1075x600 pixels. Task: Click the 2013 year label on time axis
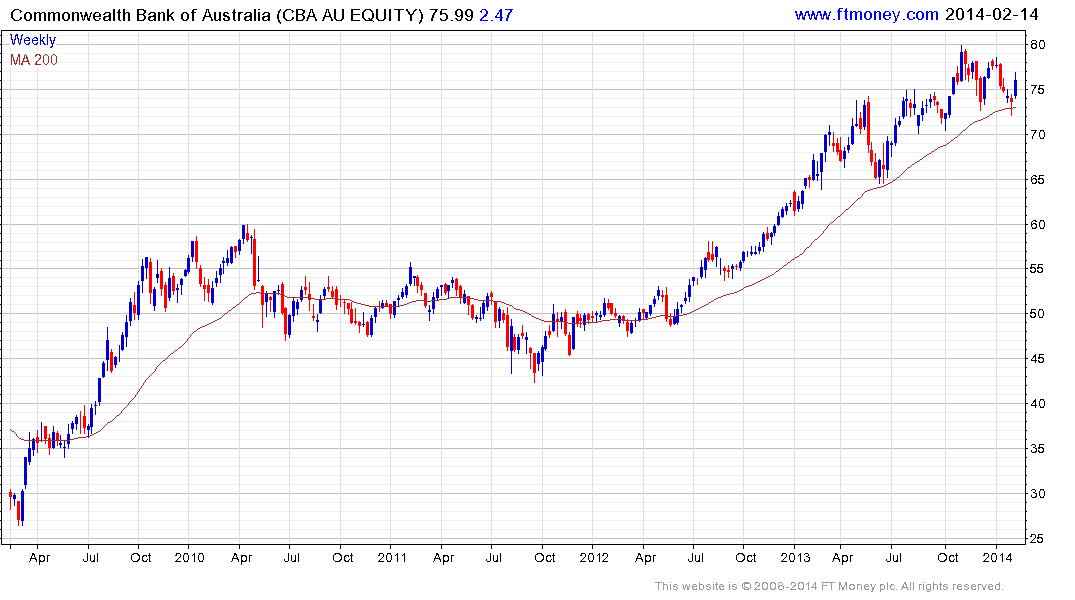tap(795, 557)
